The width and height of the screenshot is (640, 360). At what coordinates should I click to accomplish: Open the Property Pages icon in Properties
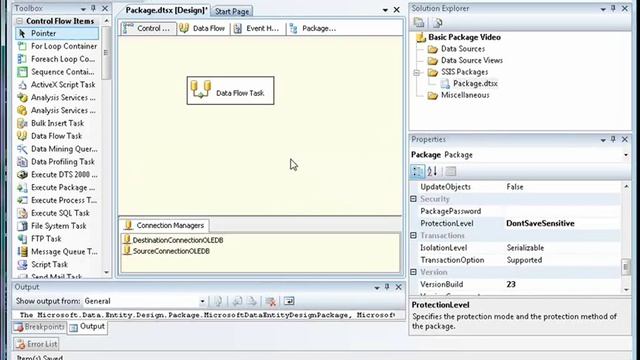click(x=451, y=171)
